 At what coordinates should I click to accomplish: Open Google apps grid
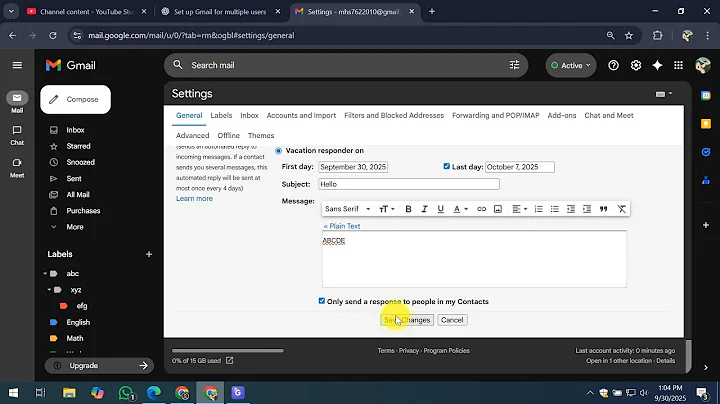tap(678, 65)
